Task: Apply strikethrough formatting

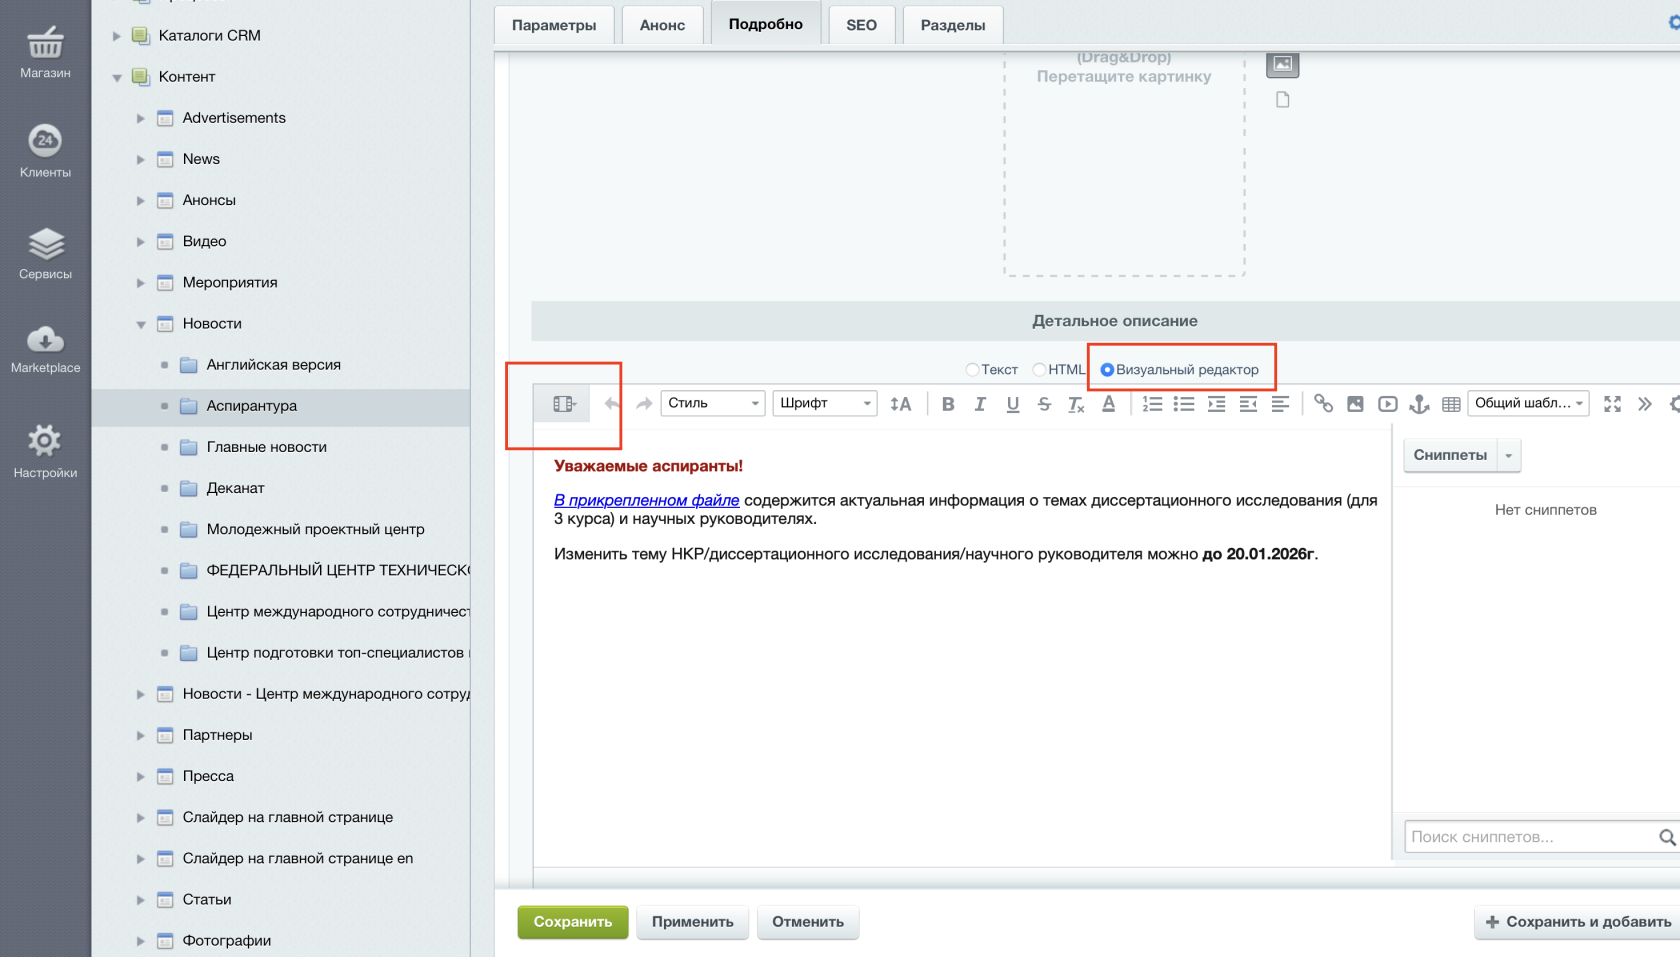Action: tap(1044, 404)
